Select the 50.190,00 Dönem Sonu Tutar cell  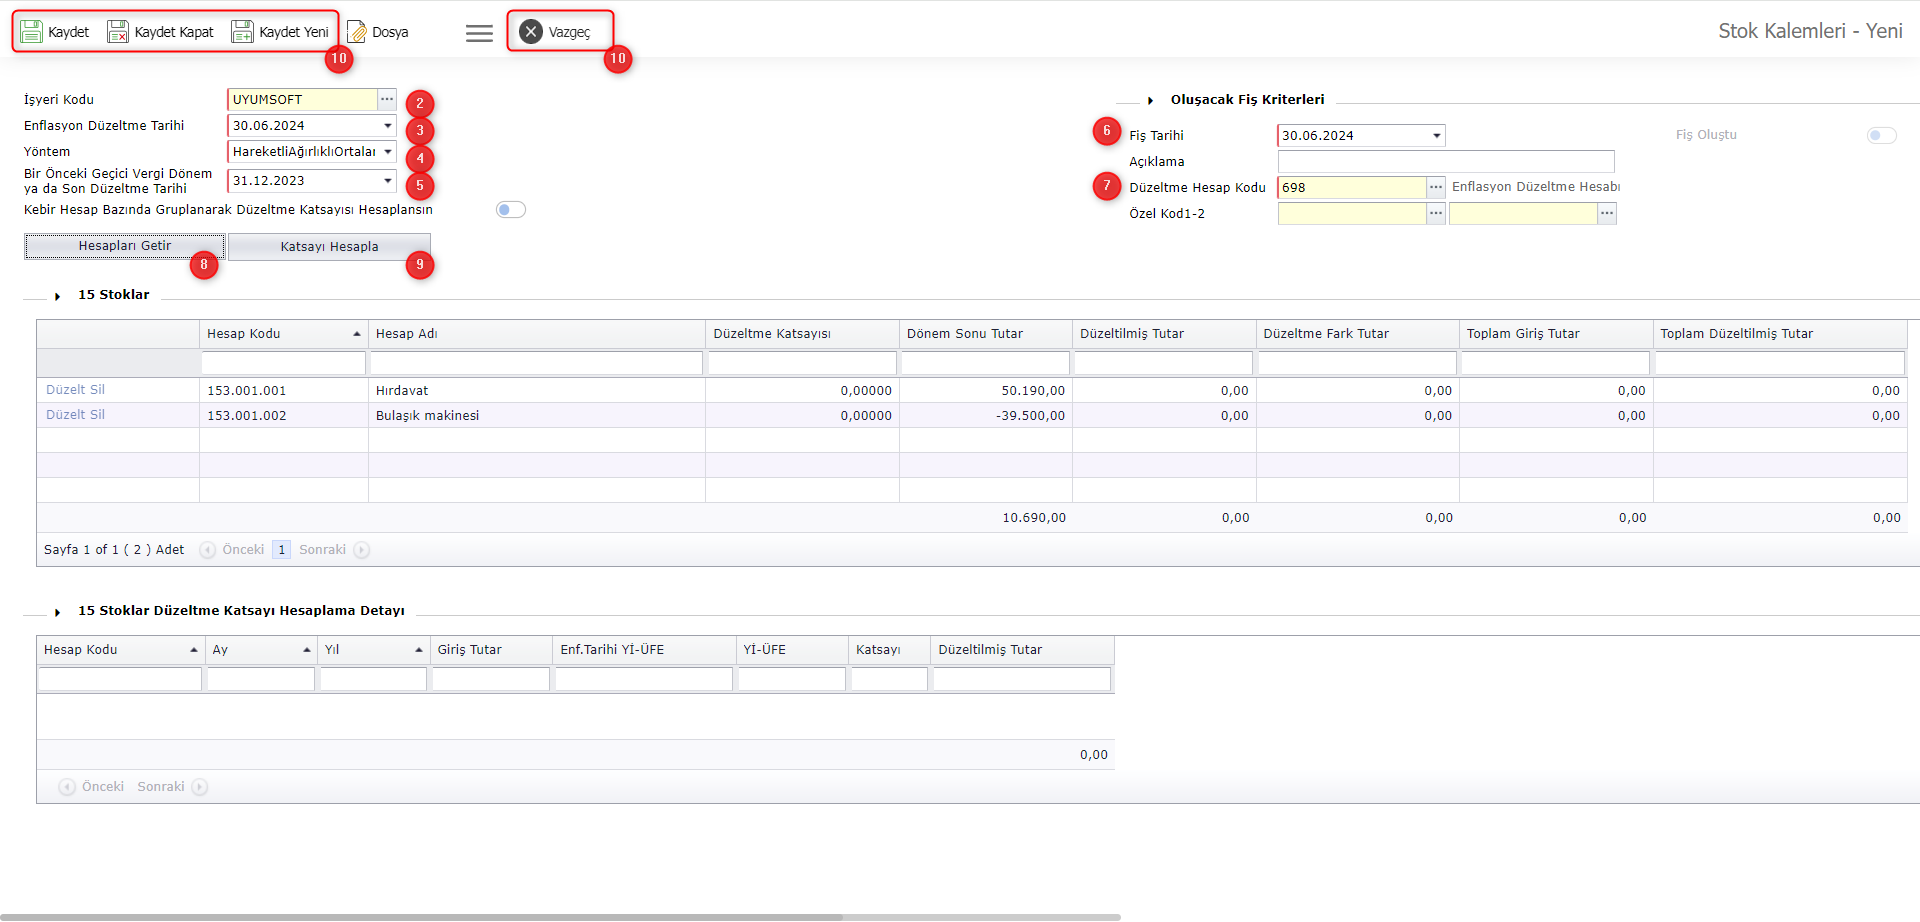[986, 391]
